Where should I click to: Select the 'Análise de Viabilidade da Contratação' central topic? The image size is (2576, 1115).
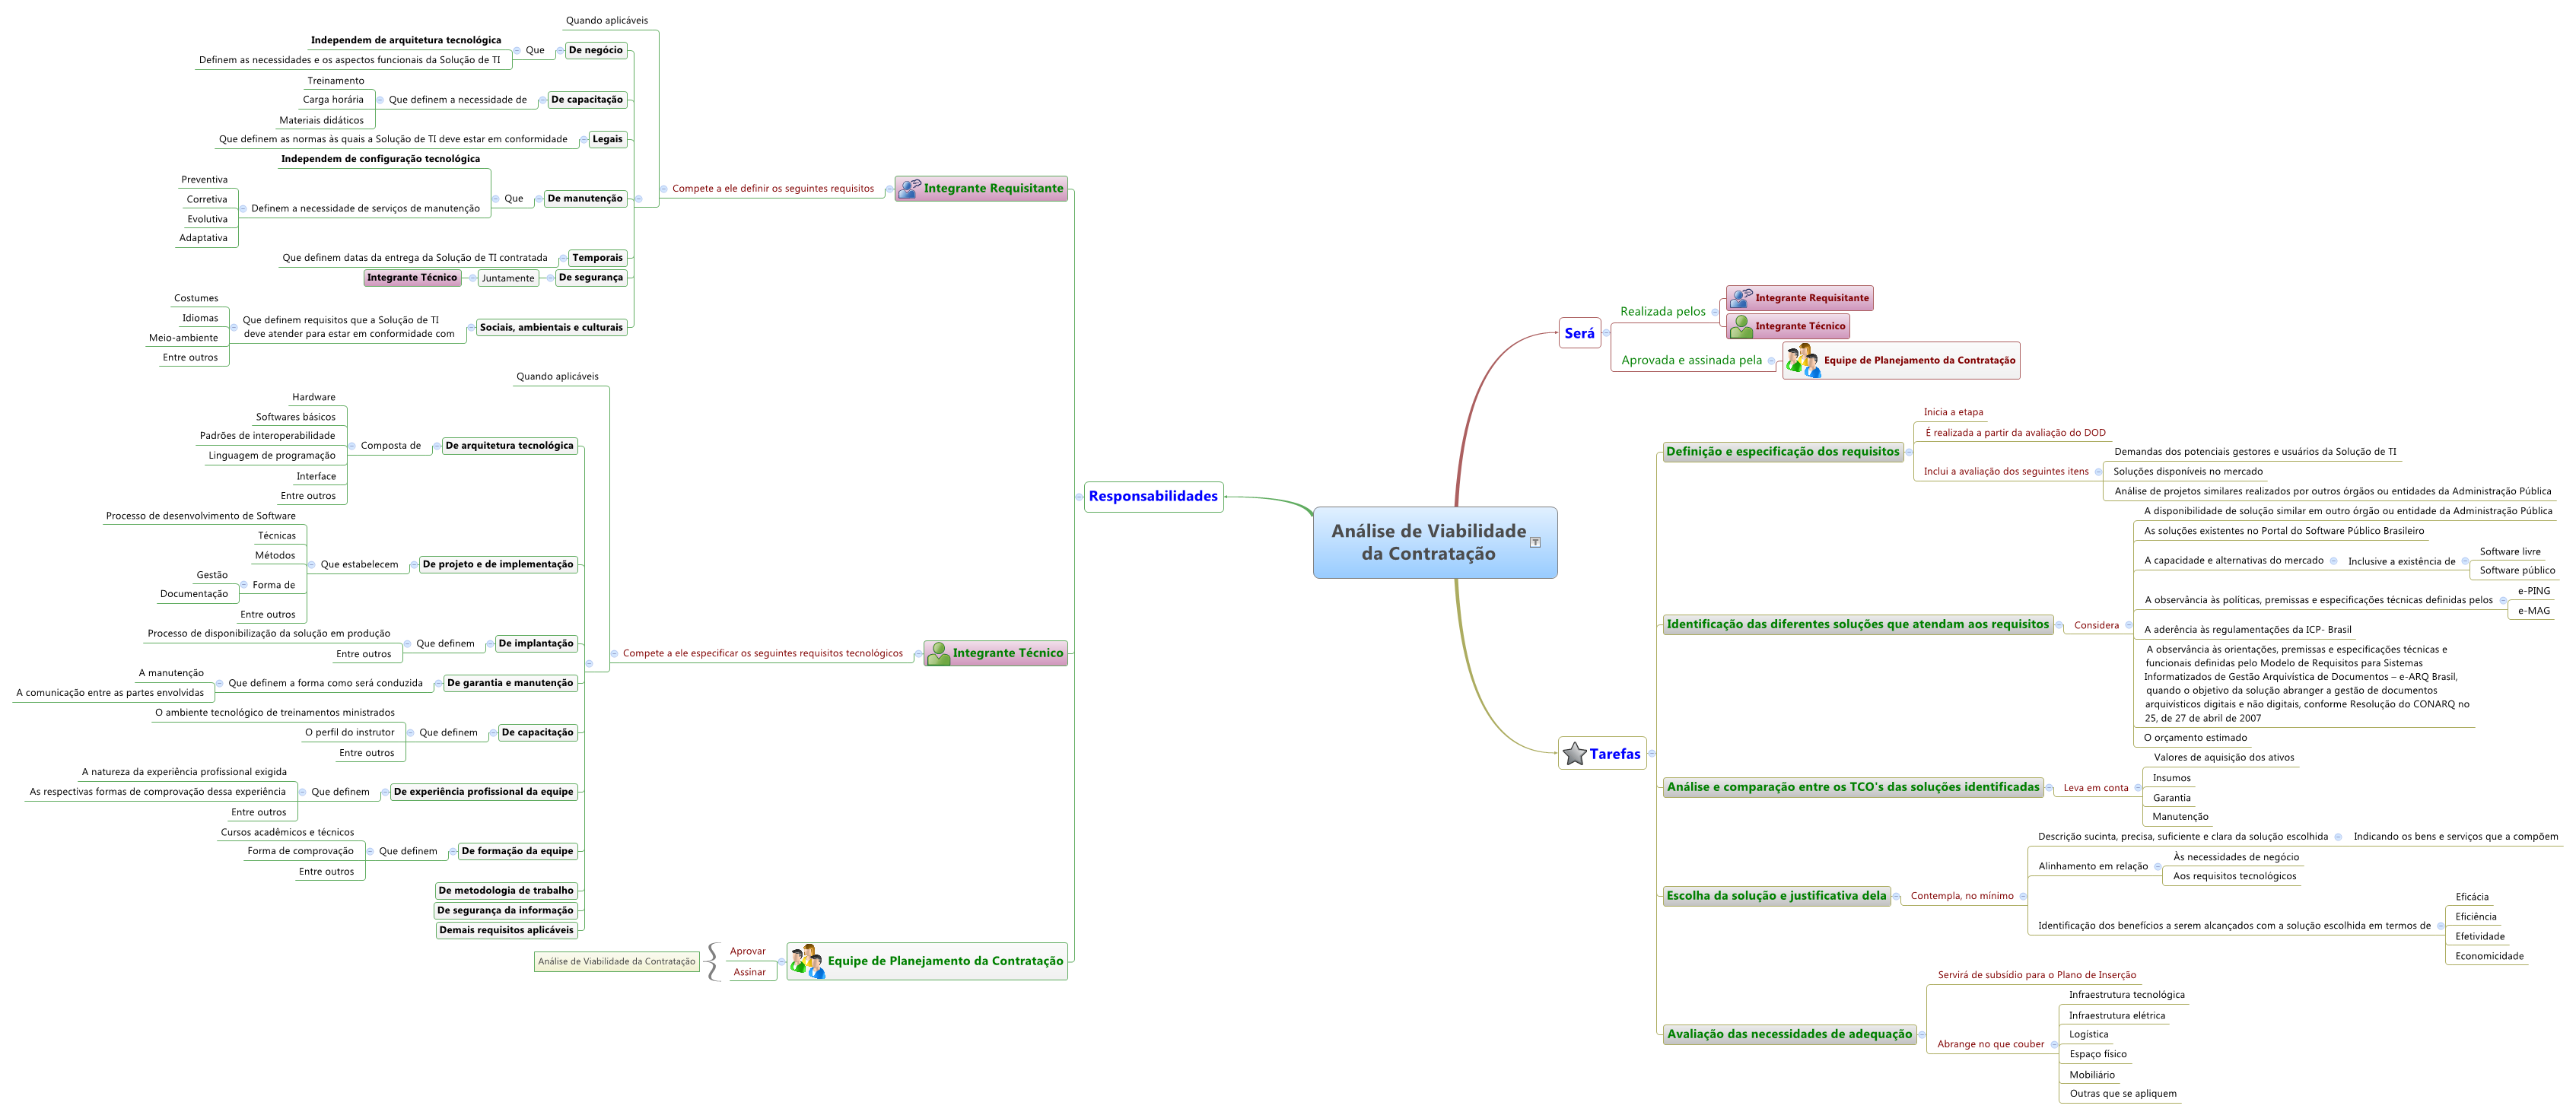coord(1428,542)
